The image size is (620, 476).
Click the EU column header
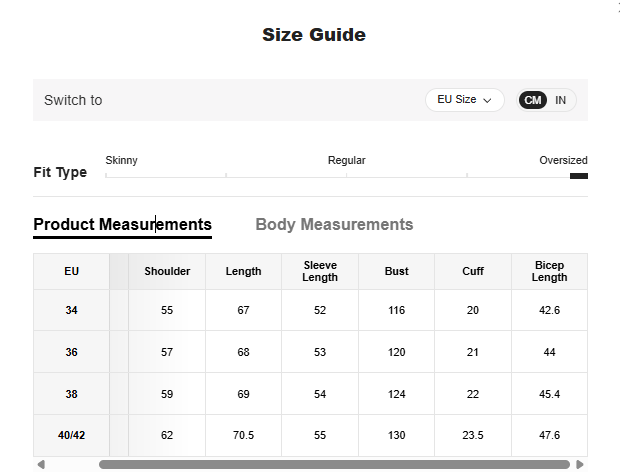(x=71, y=271)
